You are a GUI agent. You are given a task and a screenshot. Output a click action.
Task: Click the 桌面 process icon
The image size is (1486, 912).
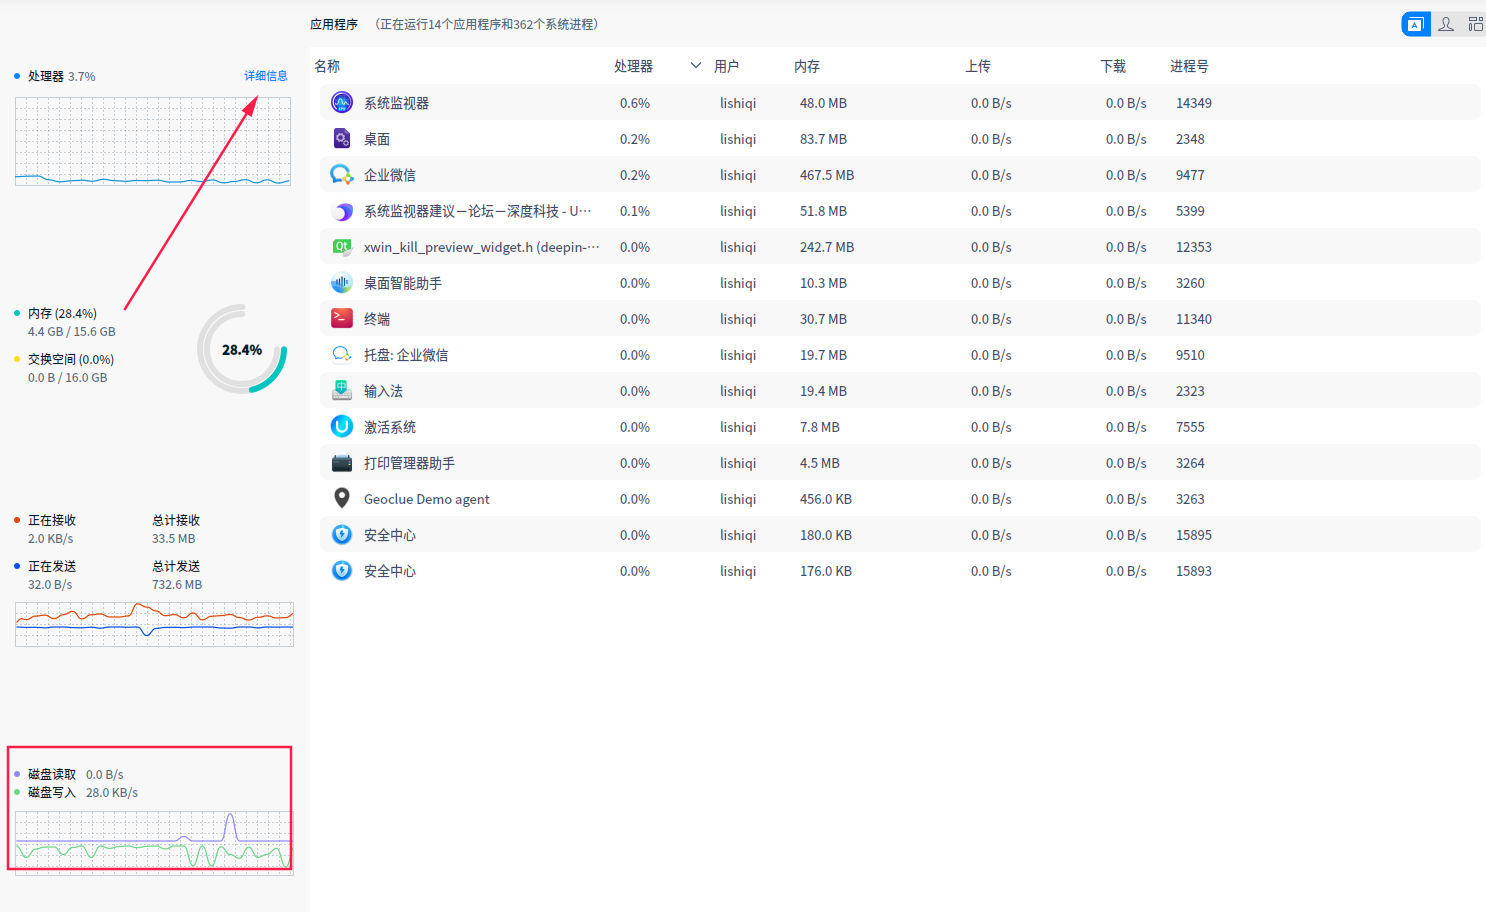click(x=342, y=139)
